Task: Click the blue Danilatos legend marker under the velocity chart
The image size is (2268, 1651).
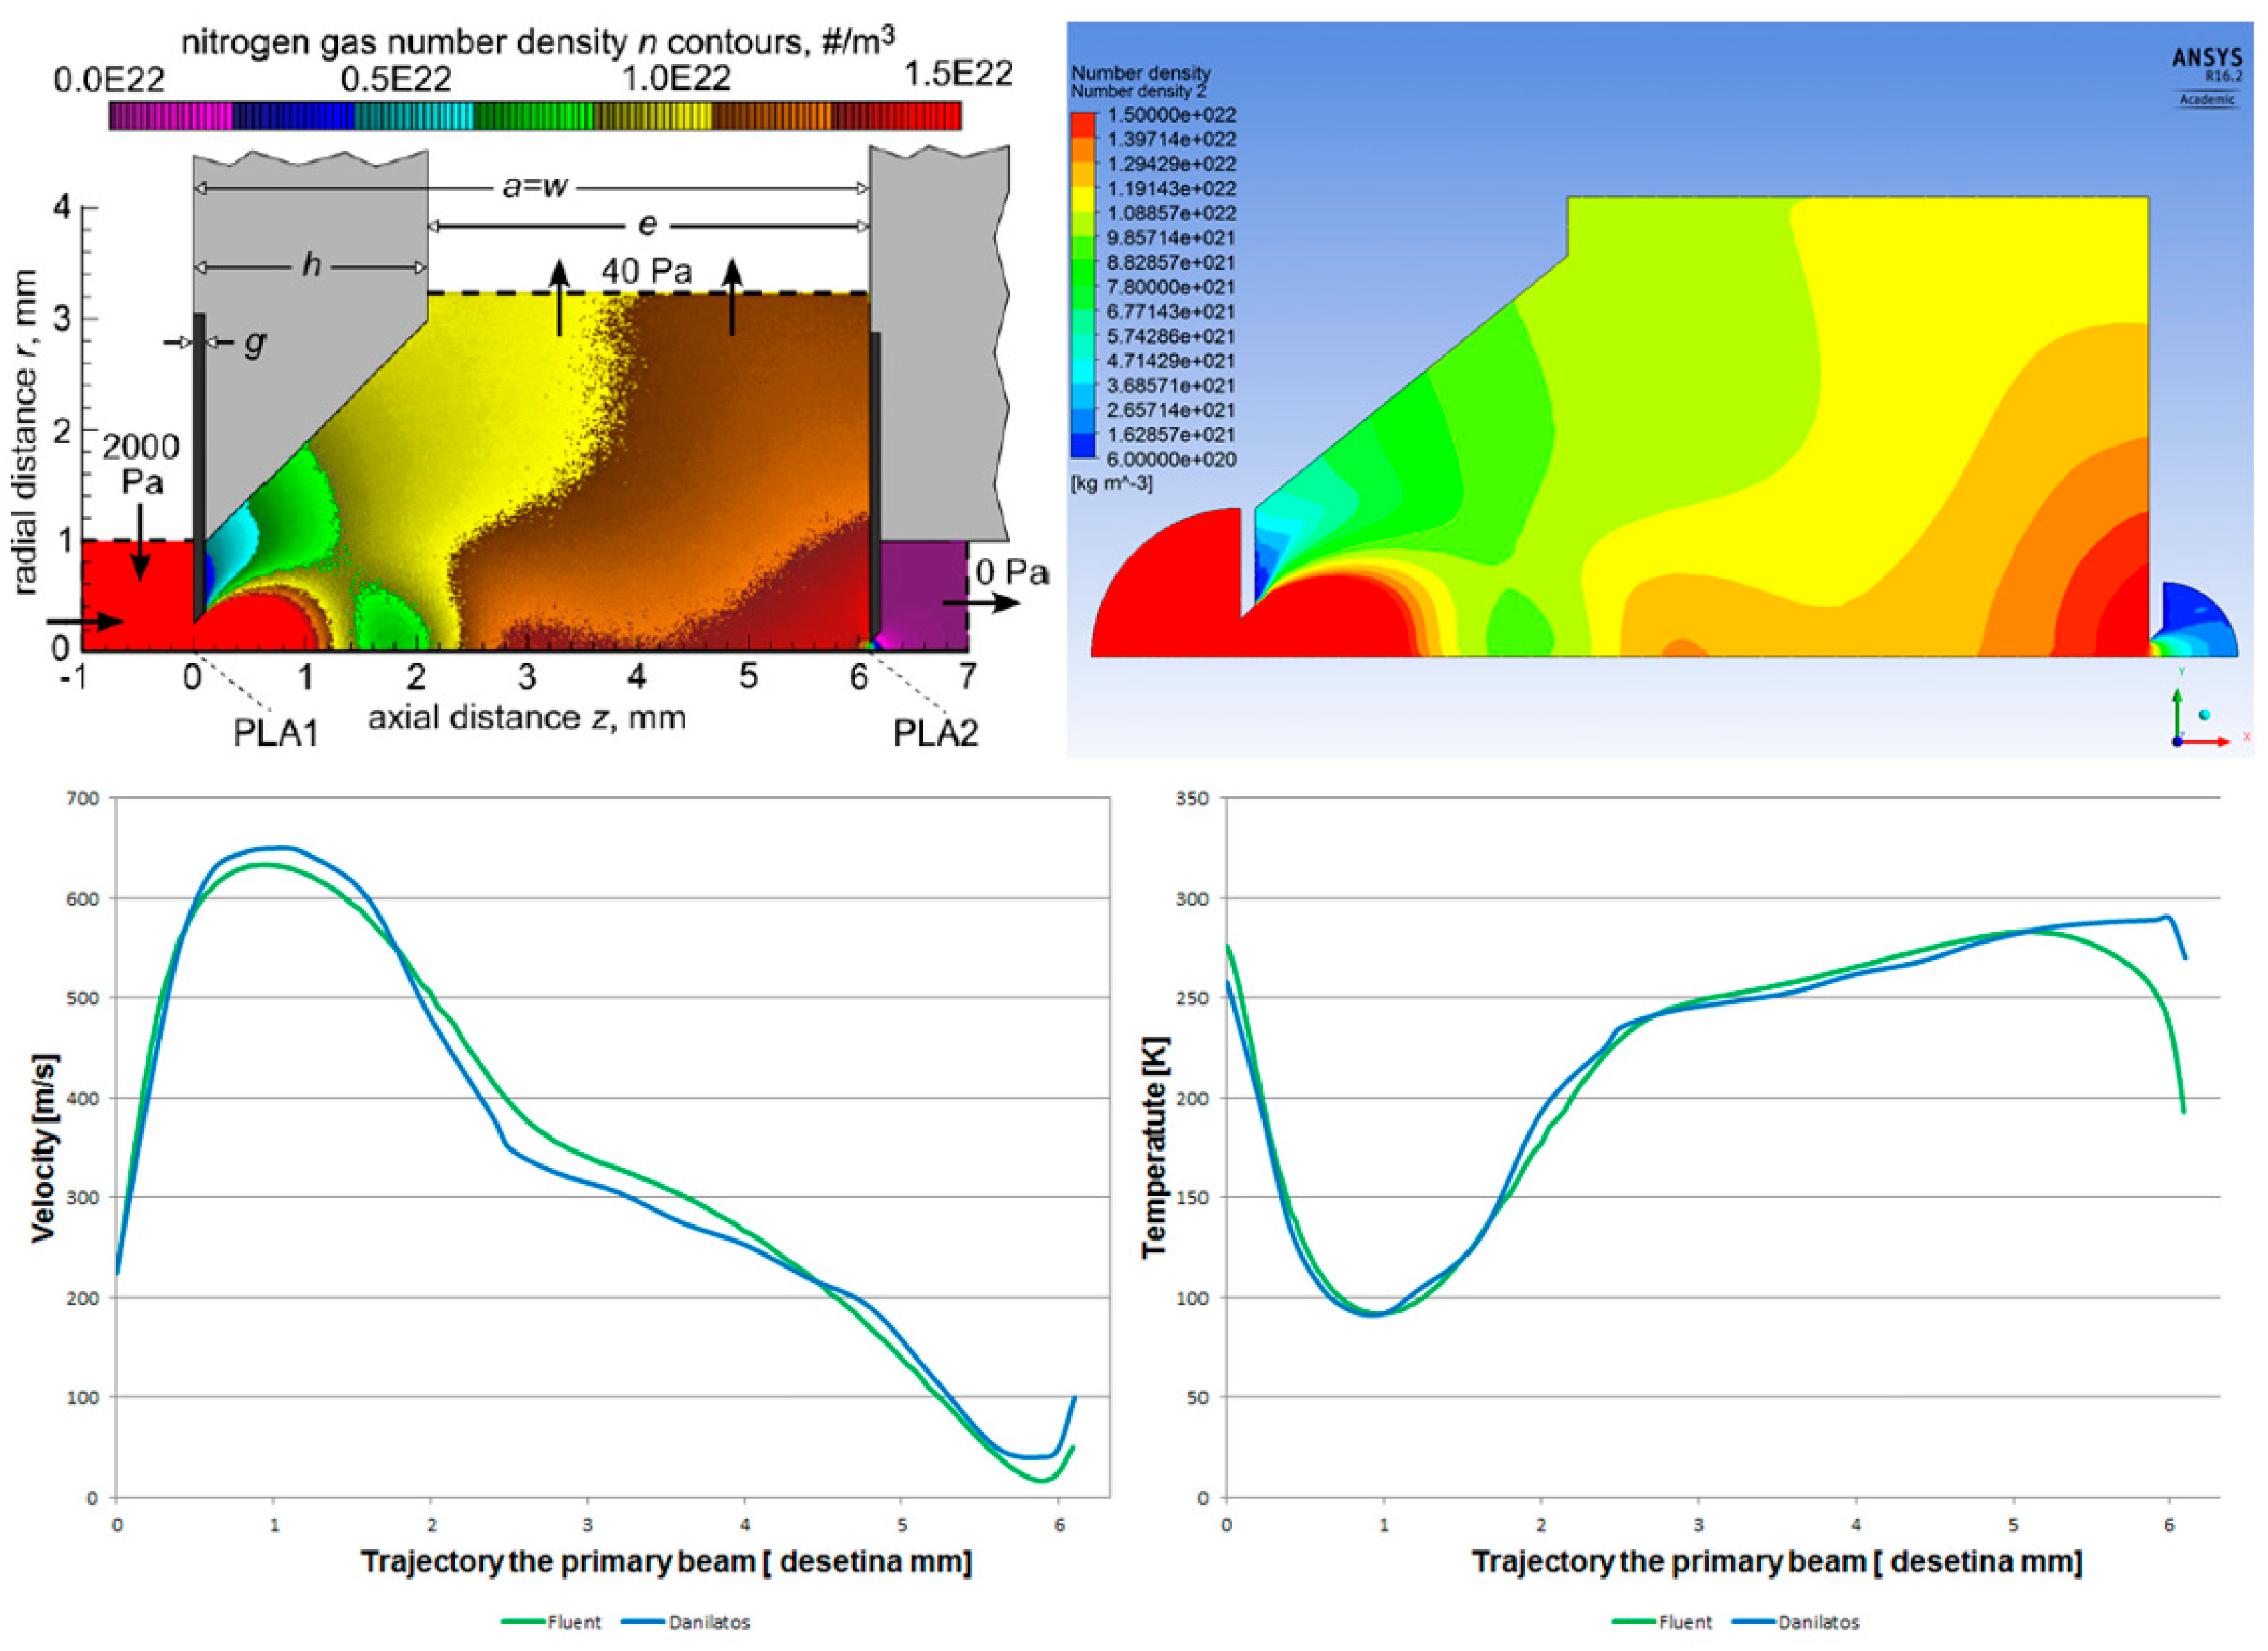Action: pos(642,1621)
